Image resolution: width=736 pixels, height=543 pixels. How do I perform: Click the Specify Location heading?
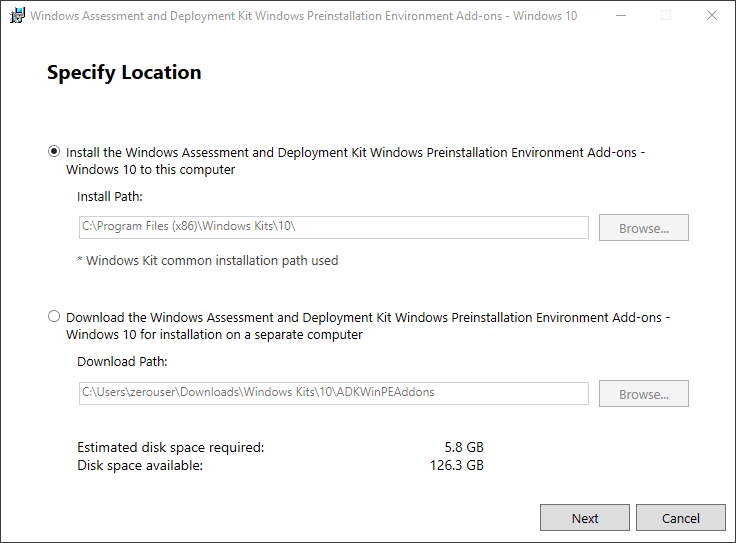[x=124, y=73]
